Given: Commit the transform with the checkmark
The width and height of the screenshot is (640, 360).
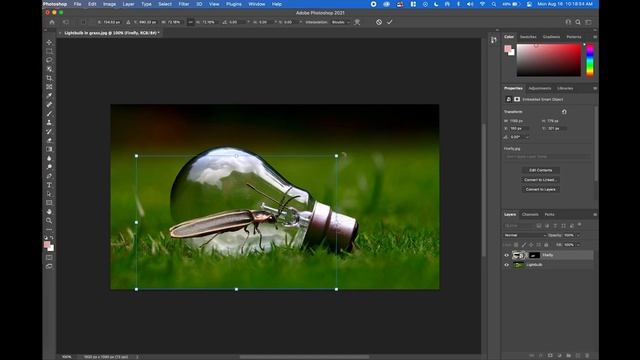Looking at the screenshot, I should point(390,22).
